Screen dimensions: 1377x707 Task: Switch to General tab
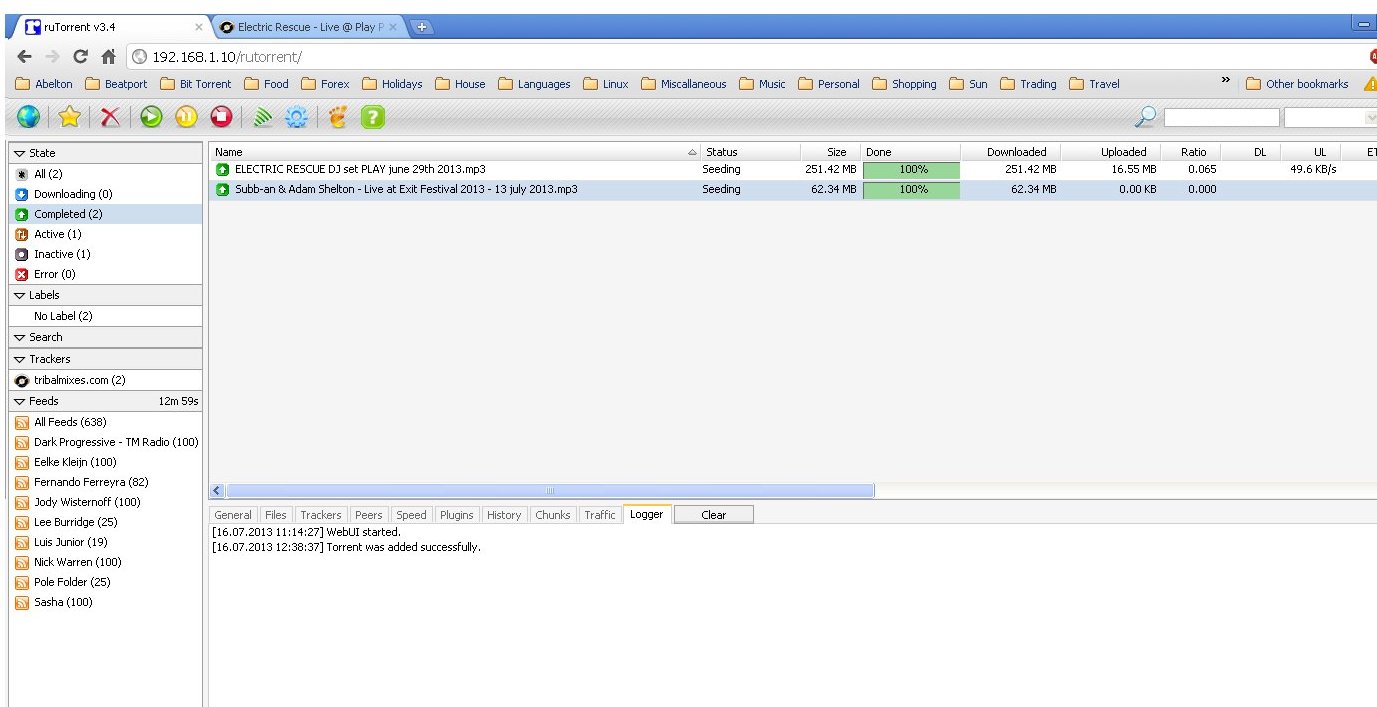click(233, 515)
